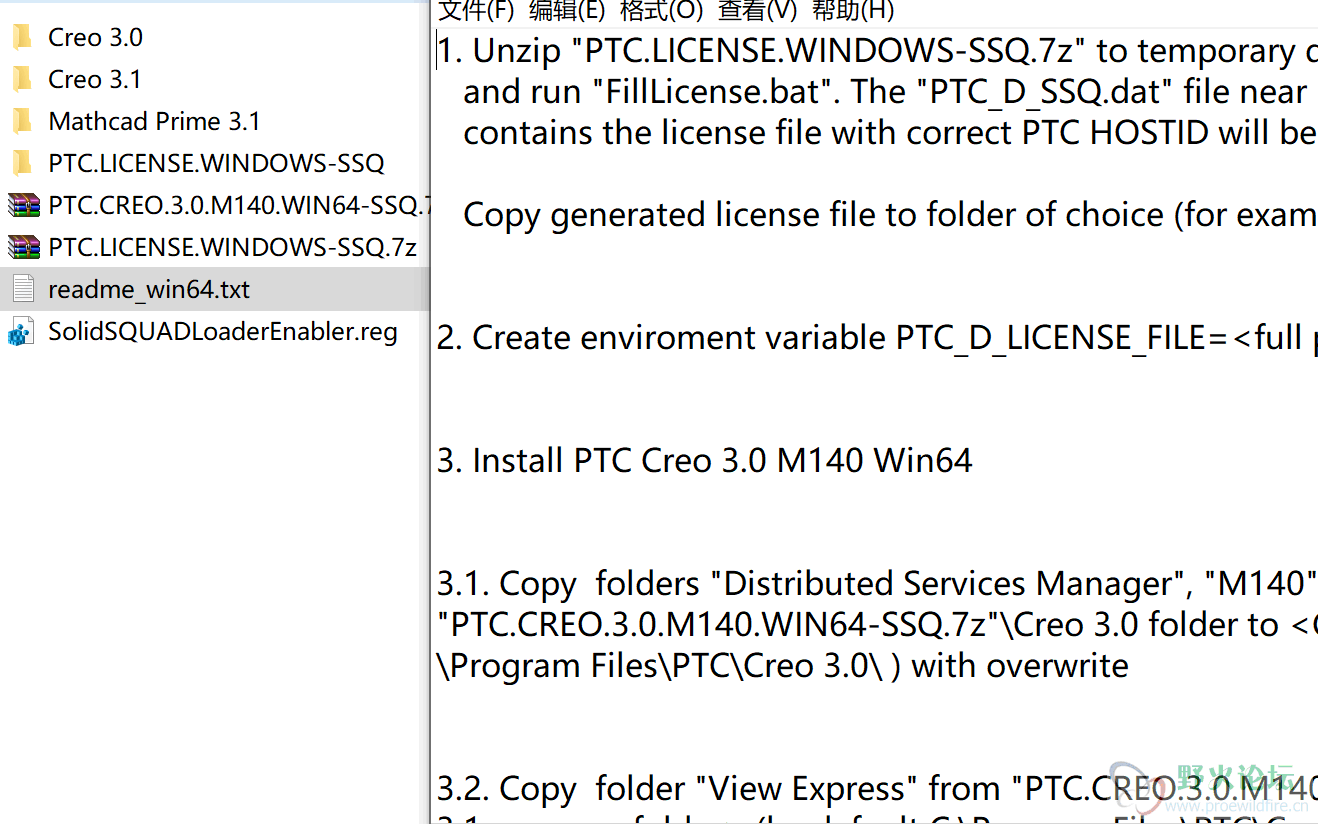Click the file name Mathcad Prime 3.1
The height and width of the screenshot is (824, 1318).
coord(154,122)
